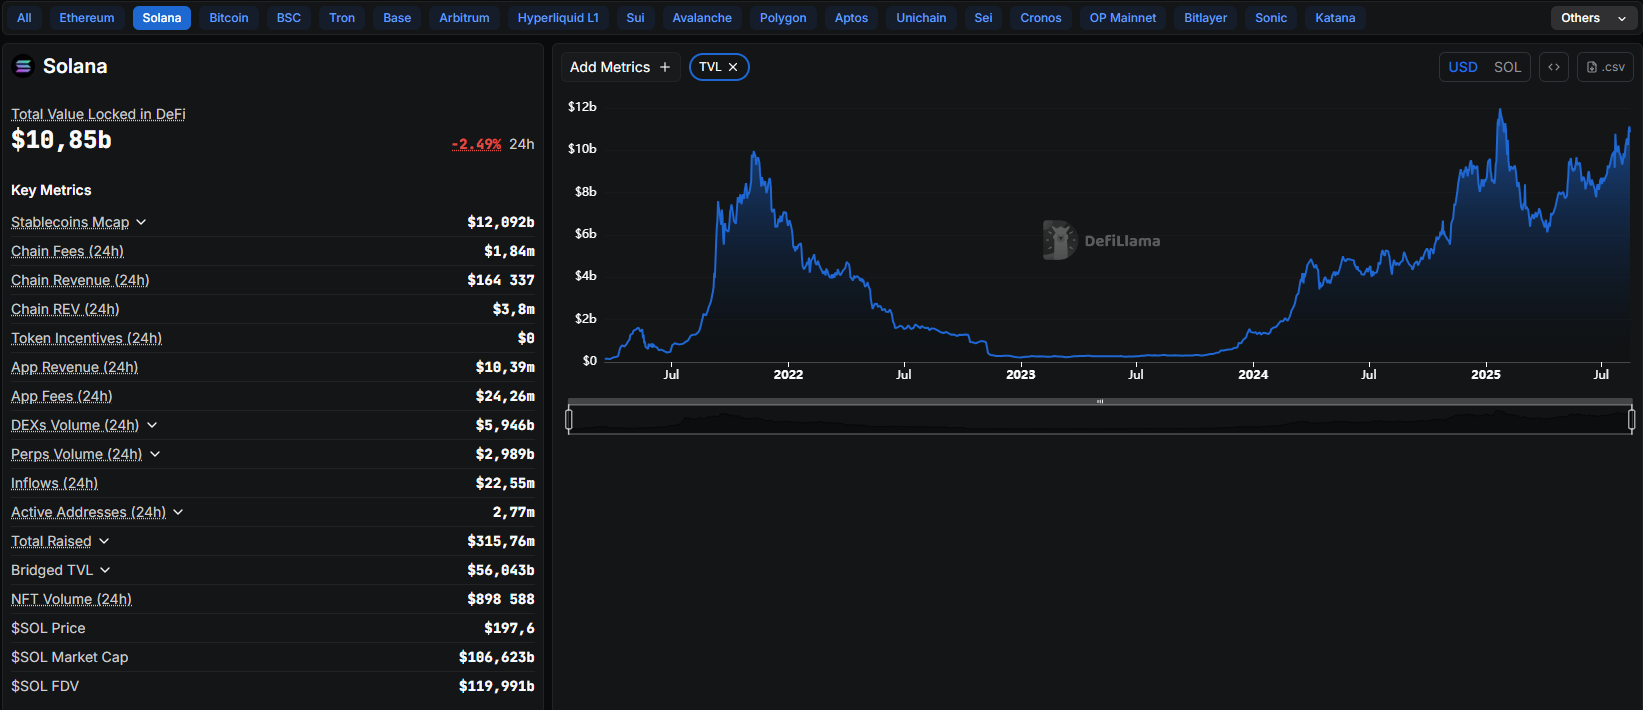1643x710 pixels.
Task: Click the plus icon in Add Metrics
Action: click(665, 67)
